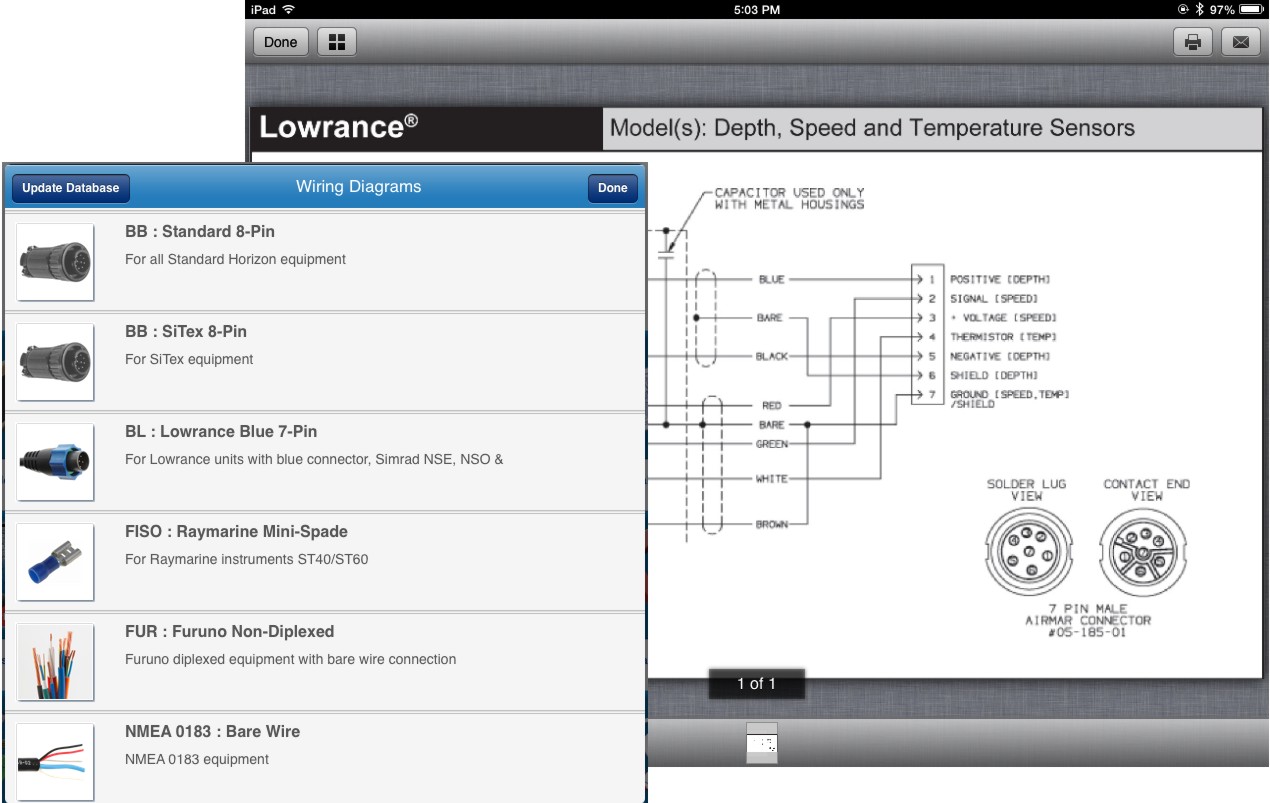The width and height of the screenshot is (1270, 803).
Task: Select 'NMEA 0183 : Bare Wire' row title
Action: click(x=213, y=732)
